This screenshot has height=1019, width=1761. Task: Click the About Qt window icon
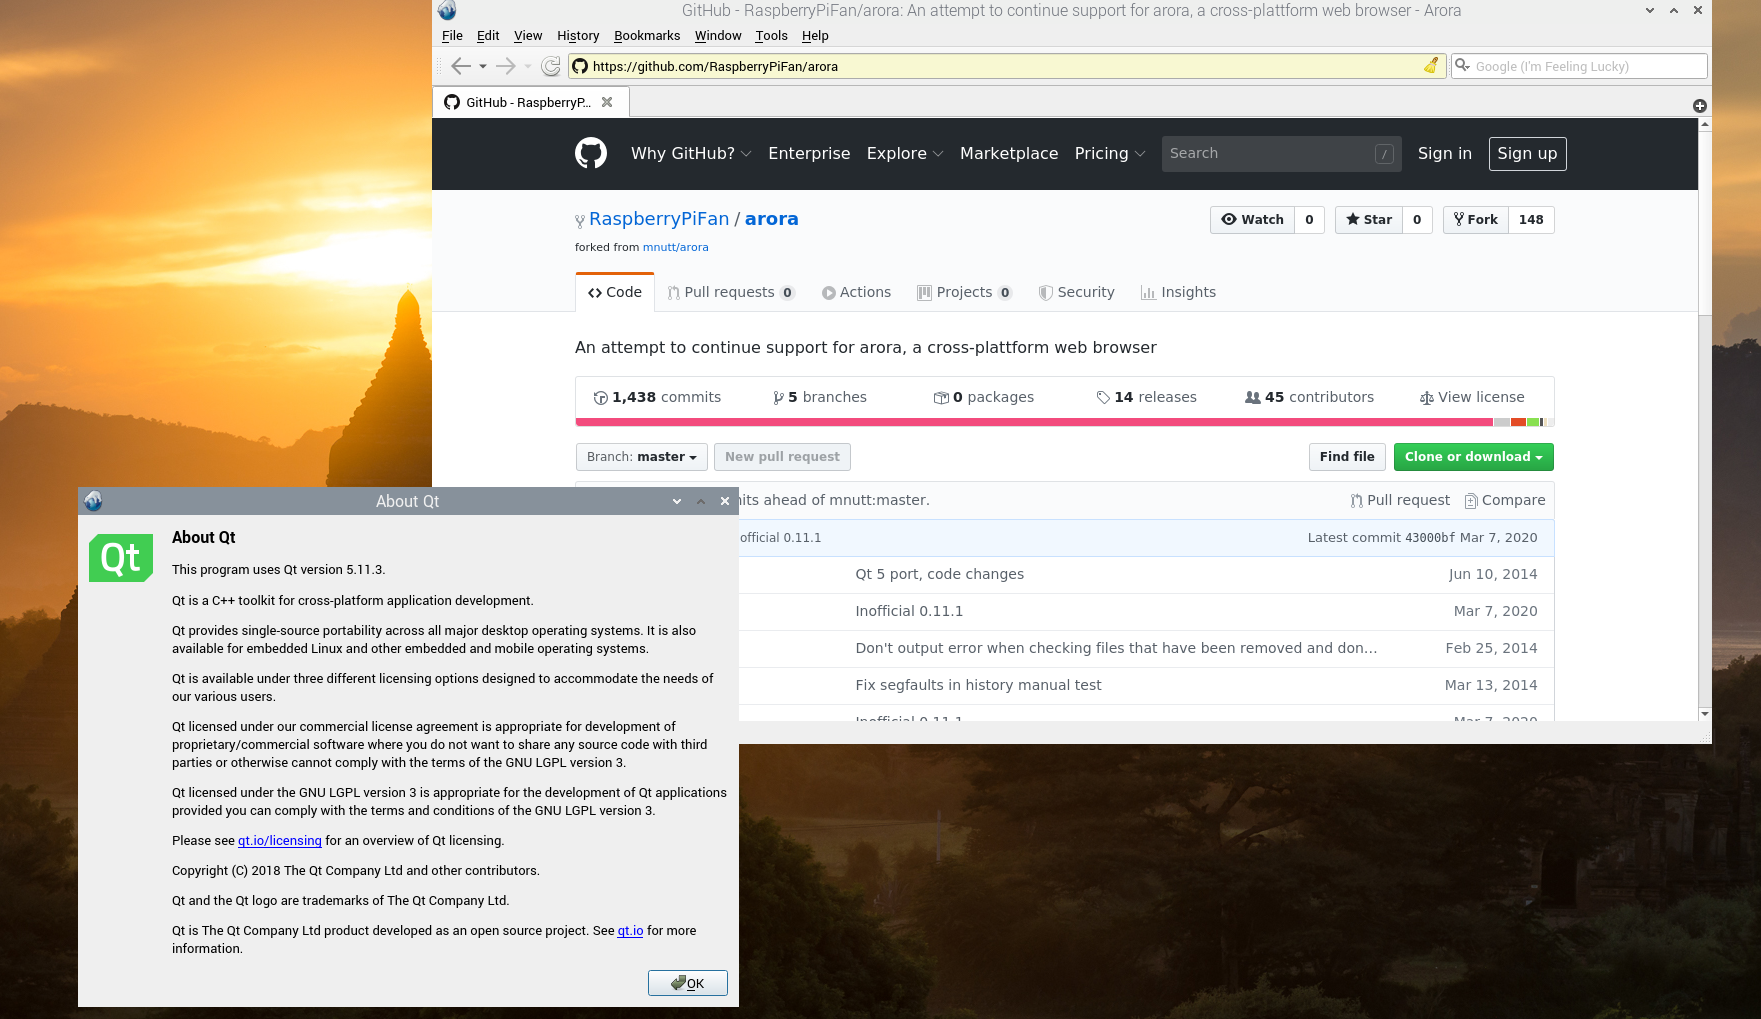point(93,501)
